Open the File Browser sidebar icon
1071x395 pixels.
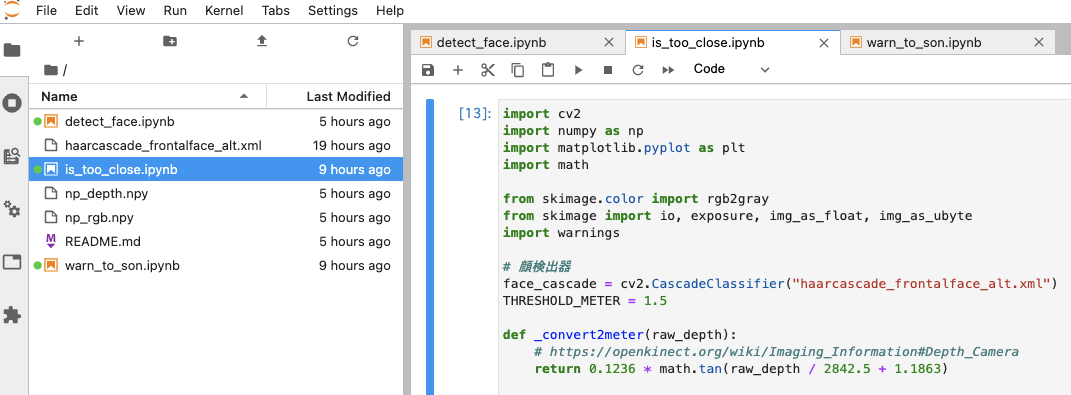click(12, 51)
